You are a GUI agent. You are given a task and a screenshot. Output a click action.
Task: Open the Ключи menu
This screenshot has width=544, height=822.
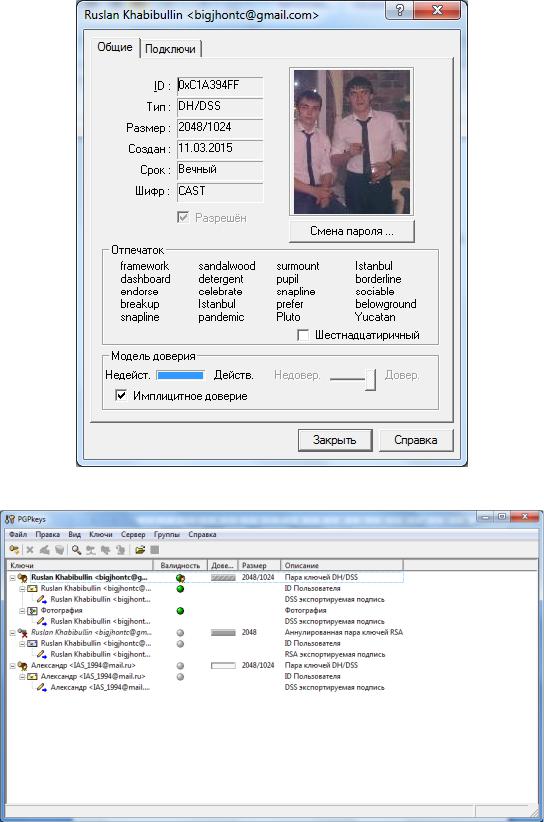[x=101, y=535]
